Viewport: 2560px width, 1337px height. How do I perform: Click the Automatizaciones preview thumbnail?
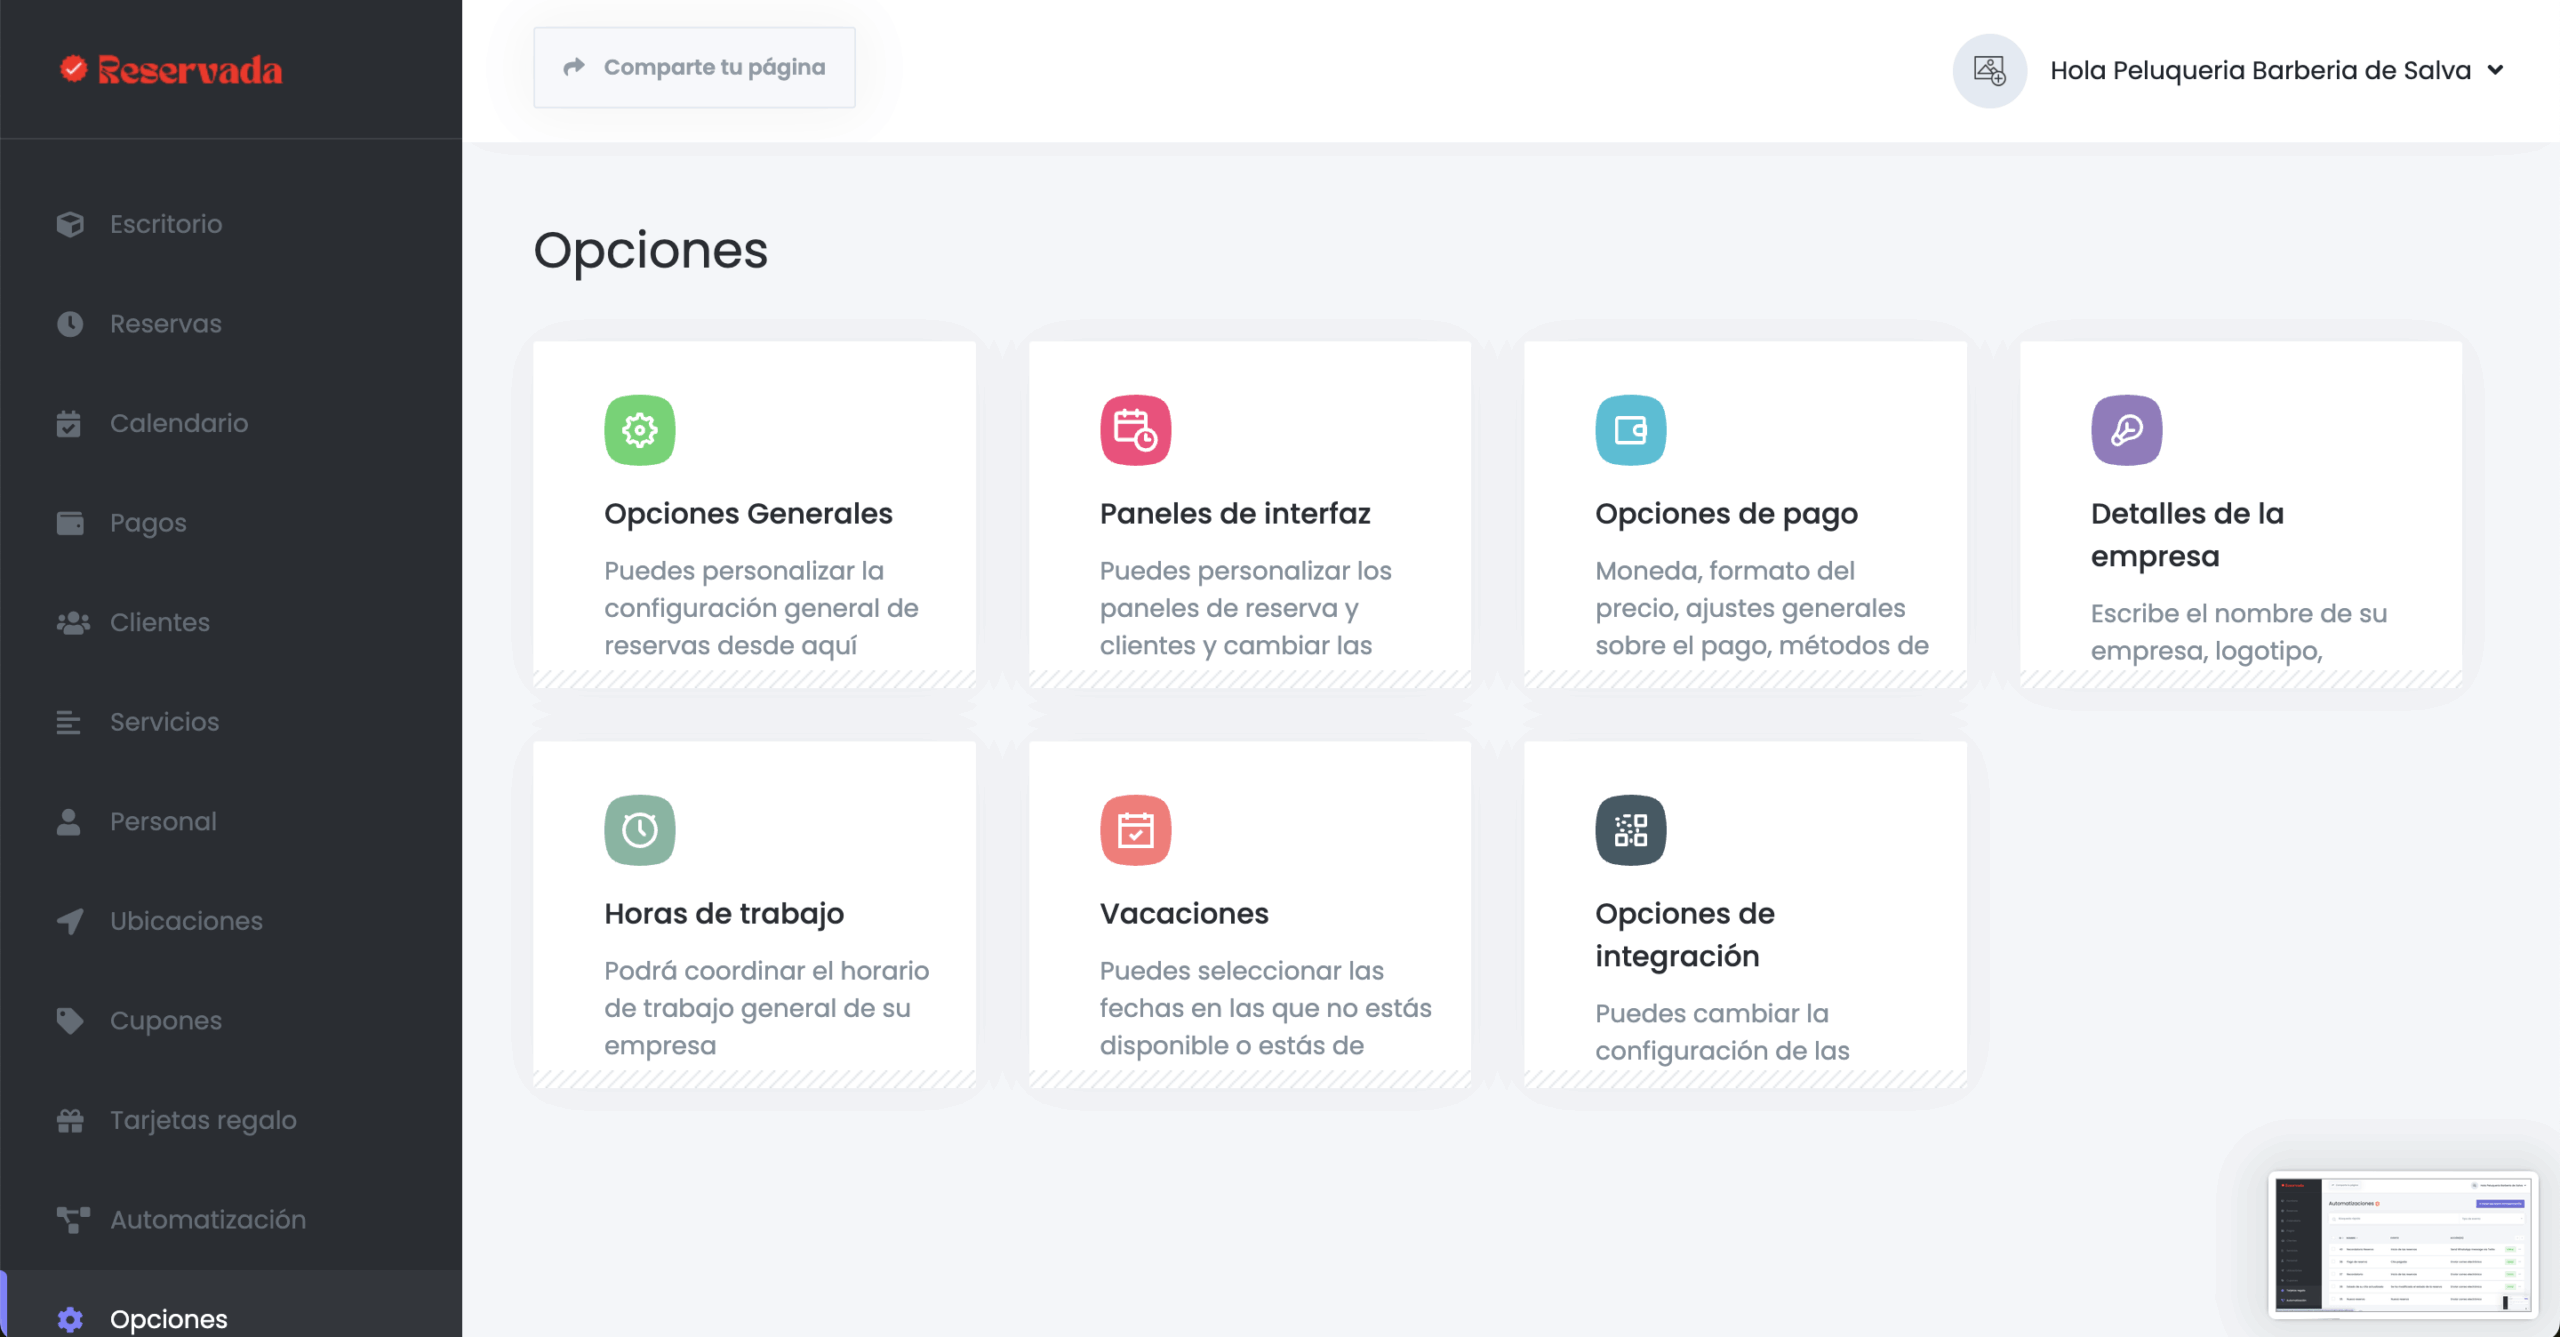coord(2402,1243)
